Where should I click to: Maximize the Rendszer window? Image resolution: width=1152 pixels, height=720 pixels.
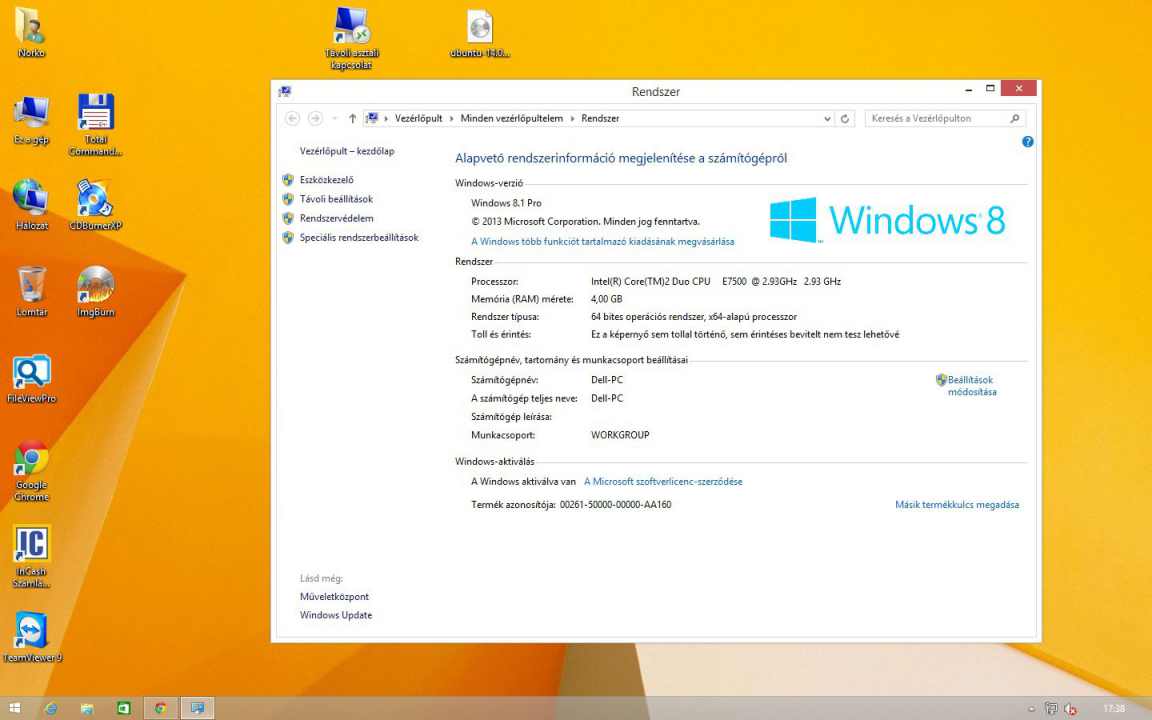(990, 89)
